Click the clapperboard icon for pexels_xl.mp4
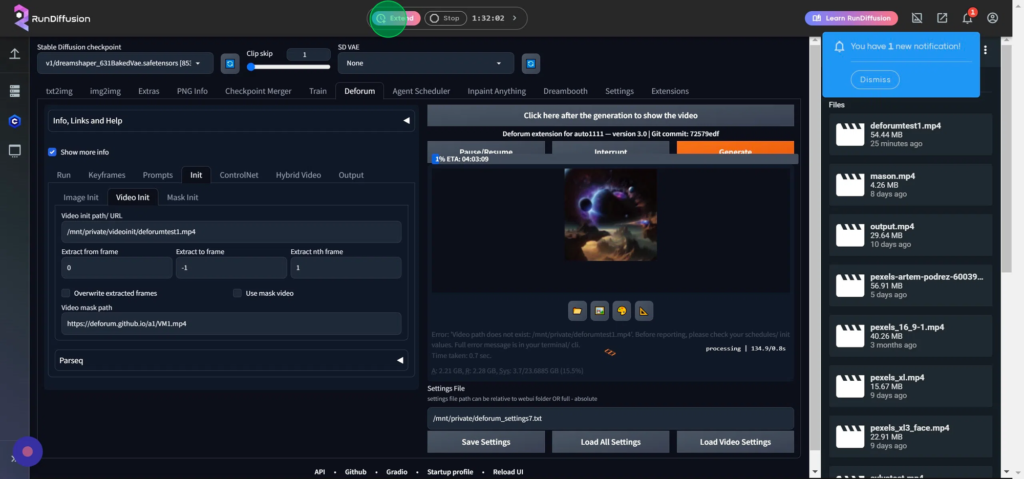This screenshot has width=1024, height=479. 850,386
